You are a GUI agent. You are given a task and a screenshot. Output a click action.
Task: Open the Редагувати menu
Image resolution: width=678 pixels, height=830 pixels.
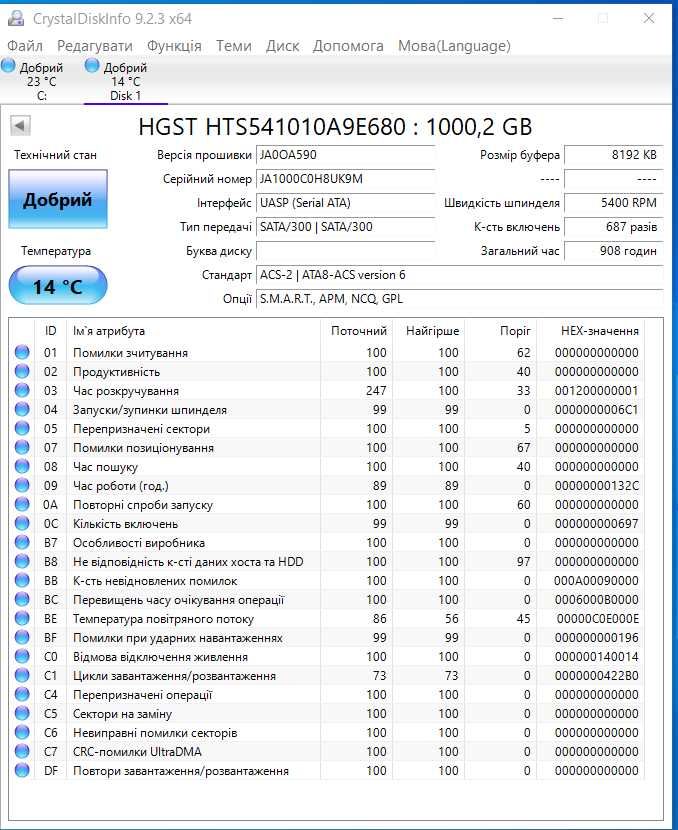[x=95, y=46]
